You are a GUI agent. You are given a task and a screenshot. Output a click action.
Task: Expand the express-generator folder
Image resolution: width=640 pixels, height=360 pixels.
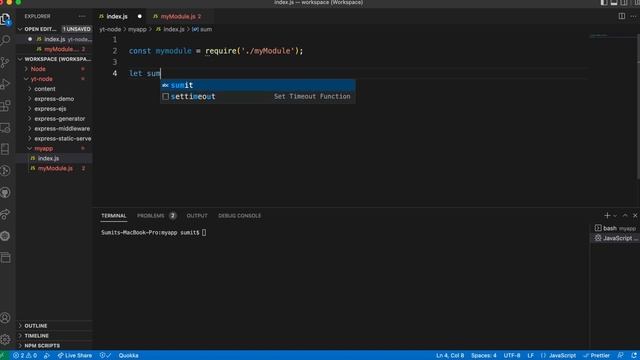(54, 119)
